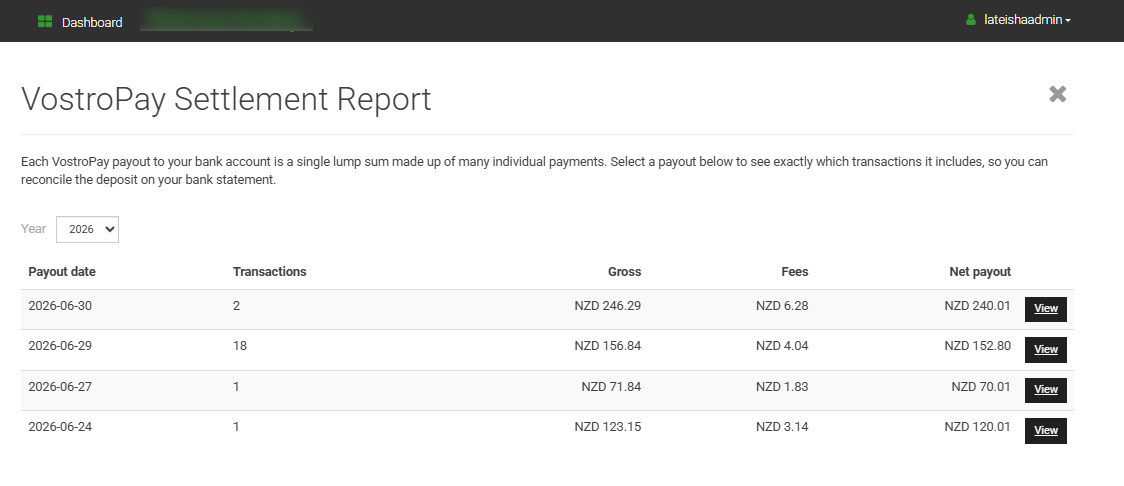
Task: View the 2026-06-30 payout details
Action: tap(1046, 309)
